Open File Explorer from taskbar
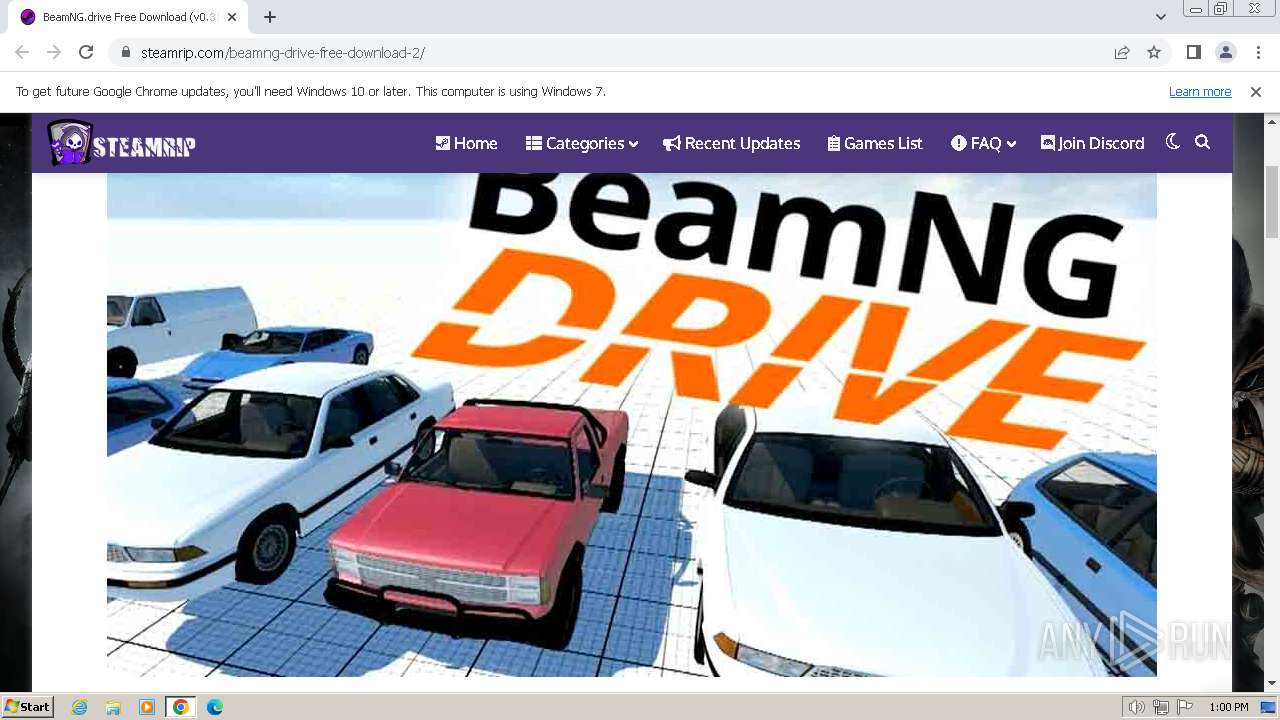 tap(113, 707)
